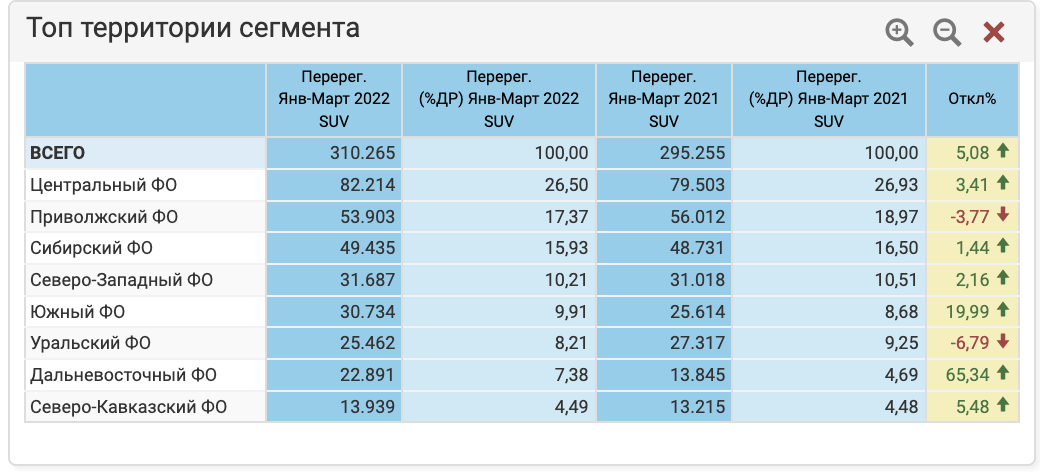The image size is (1040, 476).
Task: Click the 65,34 deviation value cell
Action: pyautogui.click(x=964, y=375)
